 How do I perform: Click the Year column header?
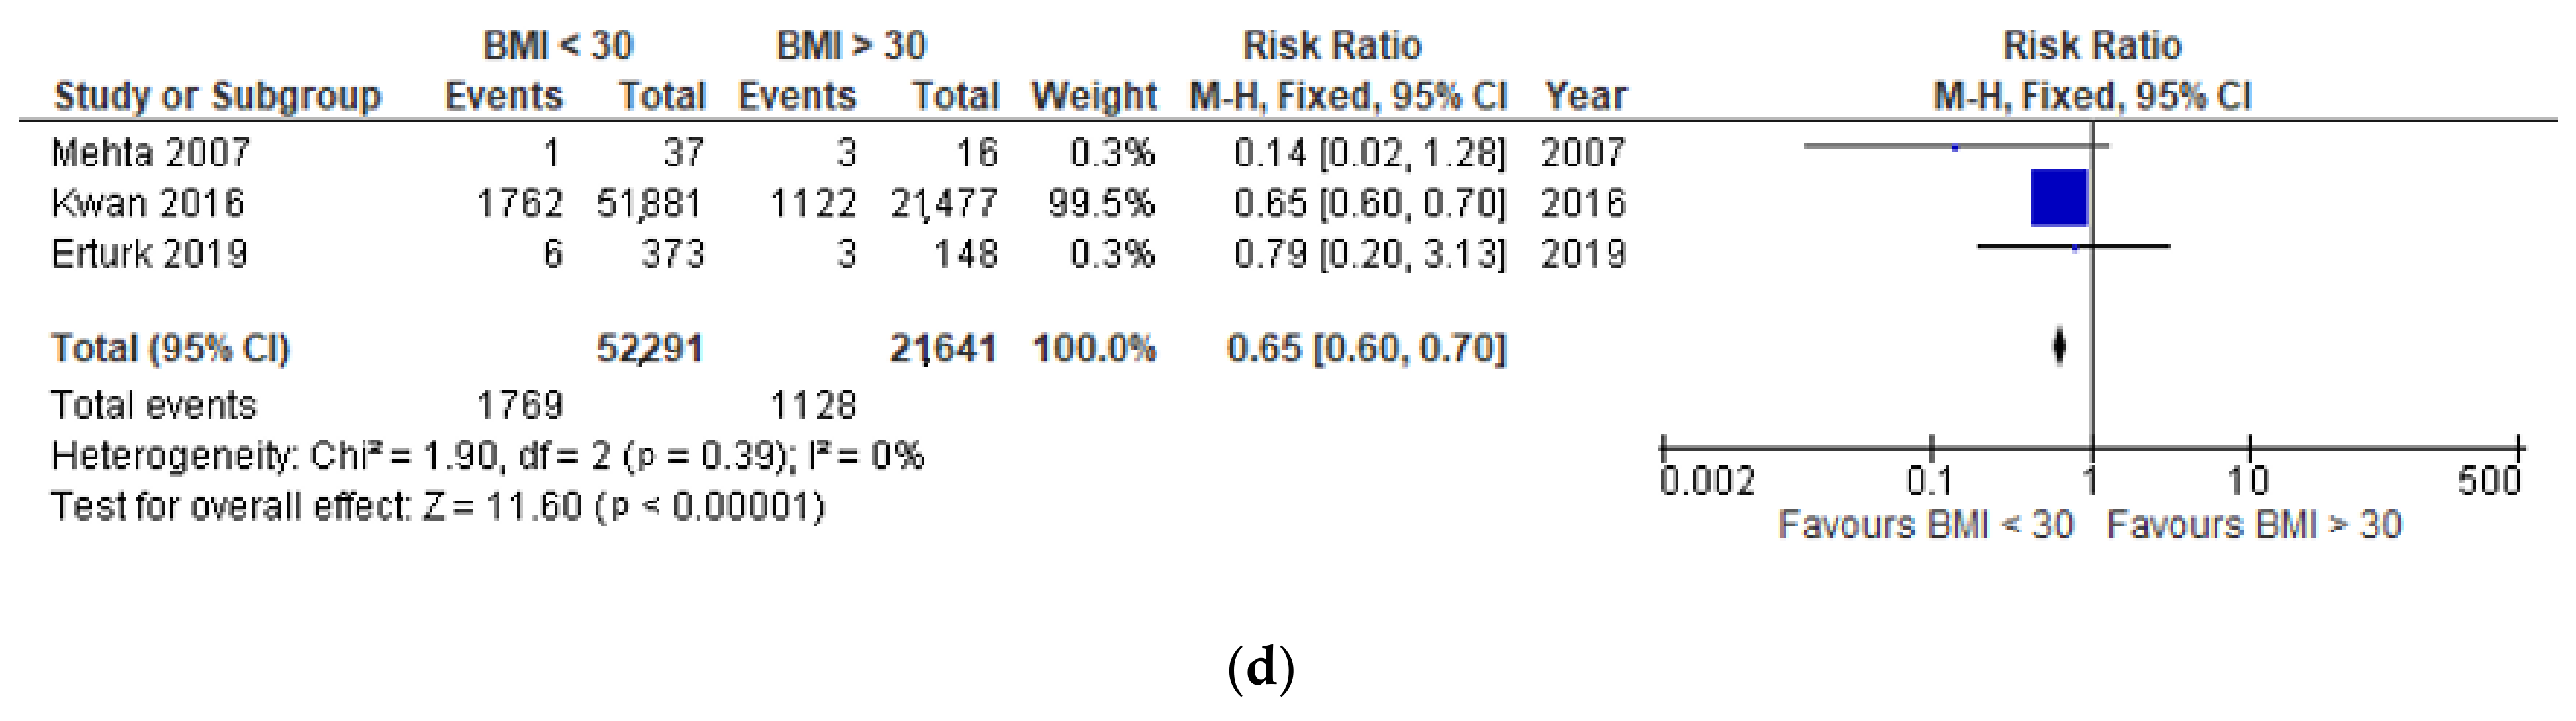(x=1585, y=96)
